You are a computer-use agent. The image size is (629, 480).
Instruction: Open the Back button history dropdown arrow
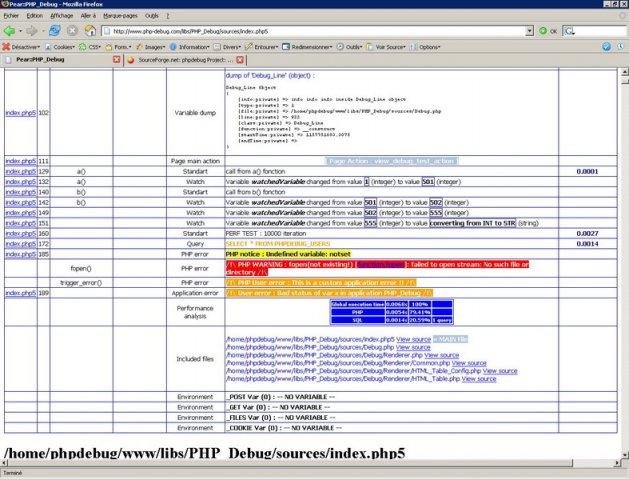click(x=20, y=31)
